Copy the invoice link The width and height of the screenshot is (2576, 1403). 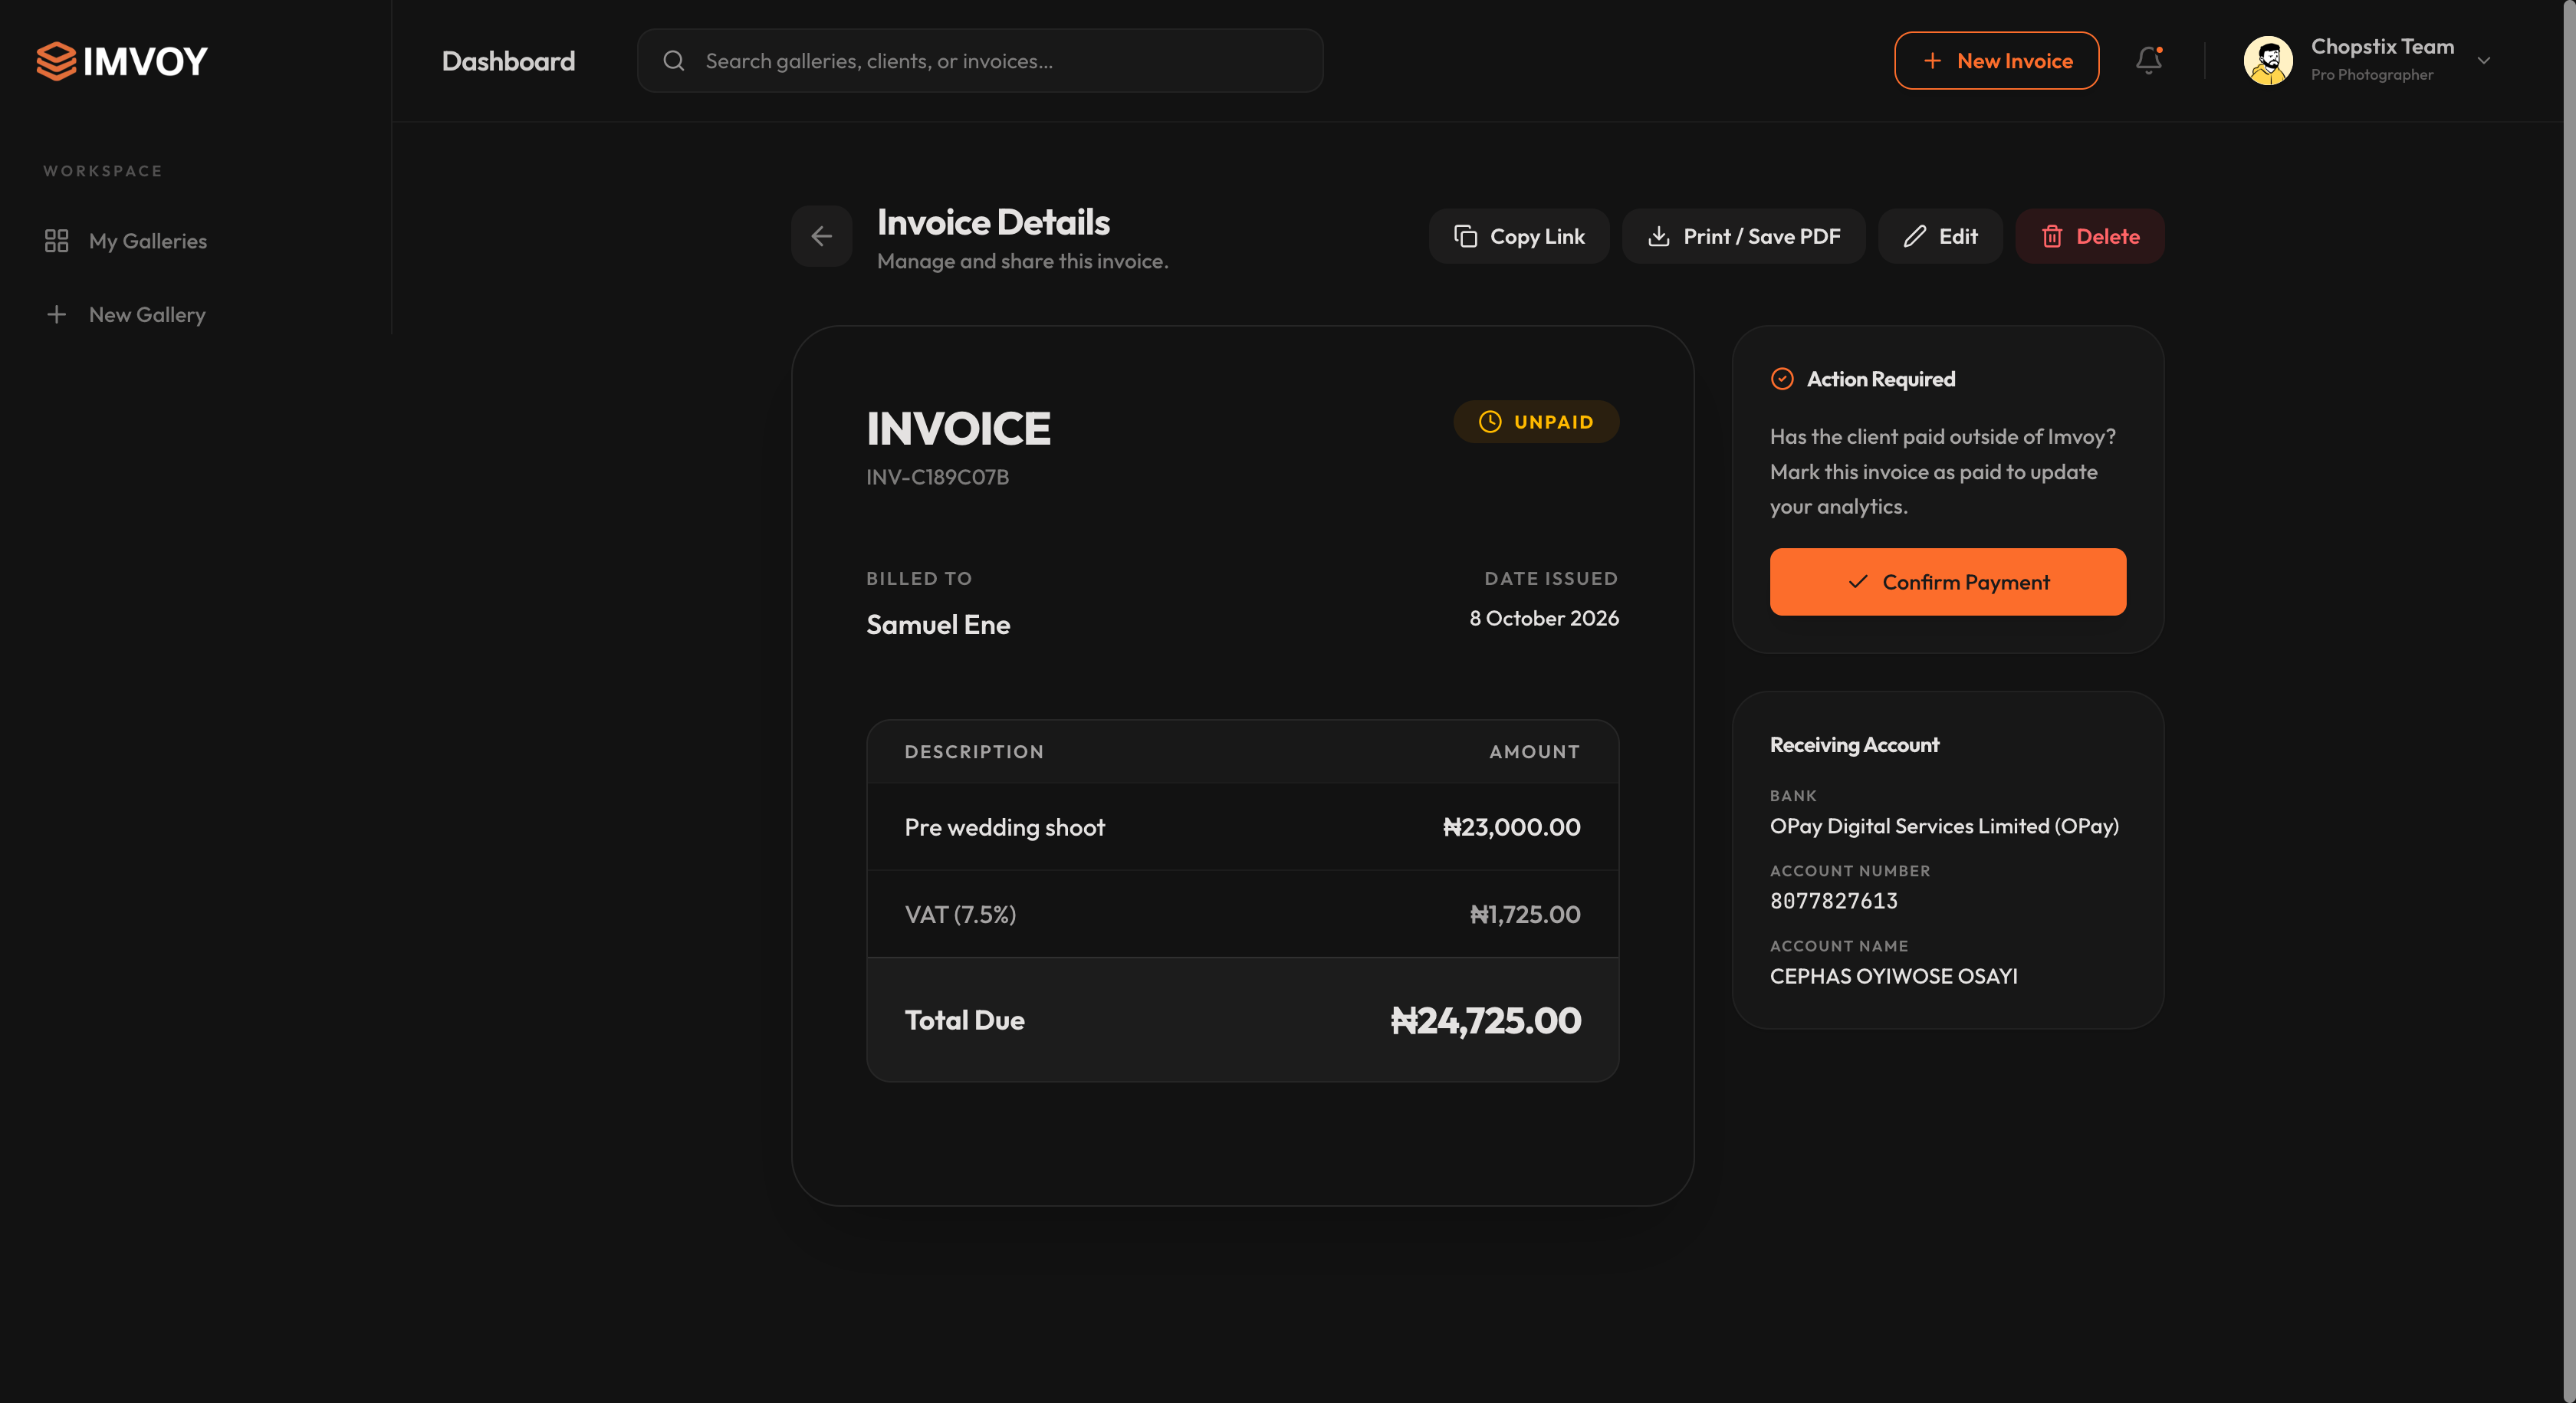(x=1518, y=236)
